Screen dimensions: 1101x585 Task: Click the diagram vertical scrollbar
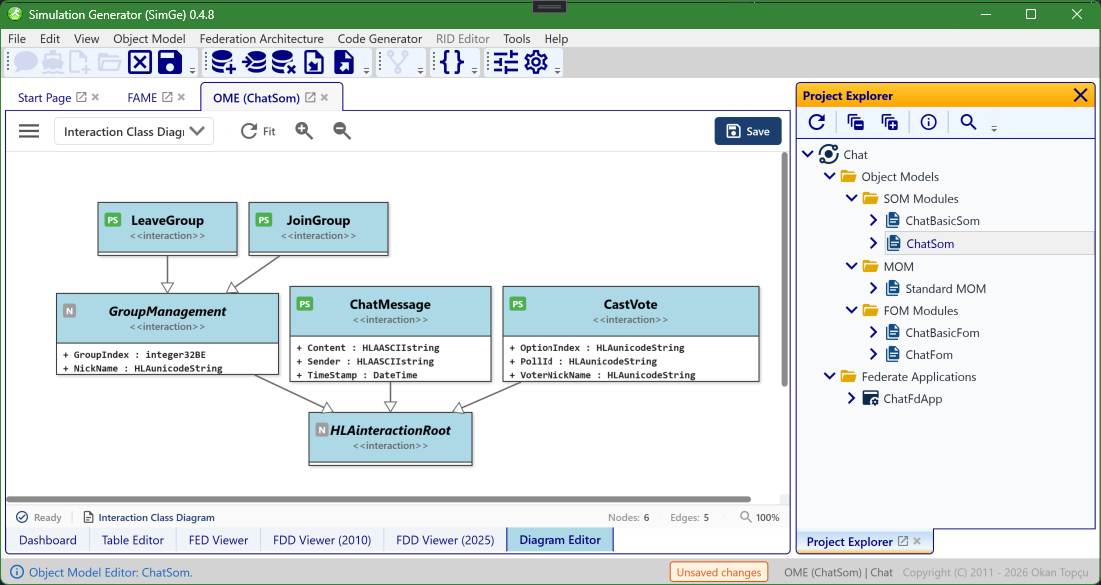point(784,270)
